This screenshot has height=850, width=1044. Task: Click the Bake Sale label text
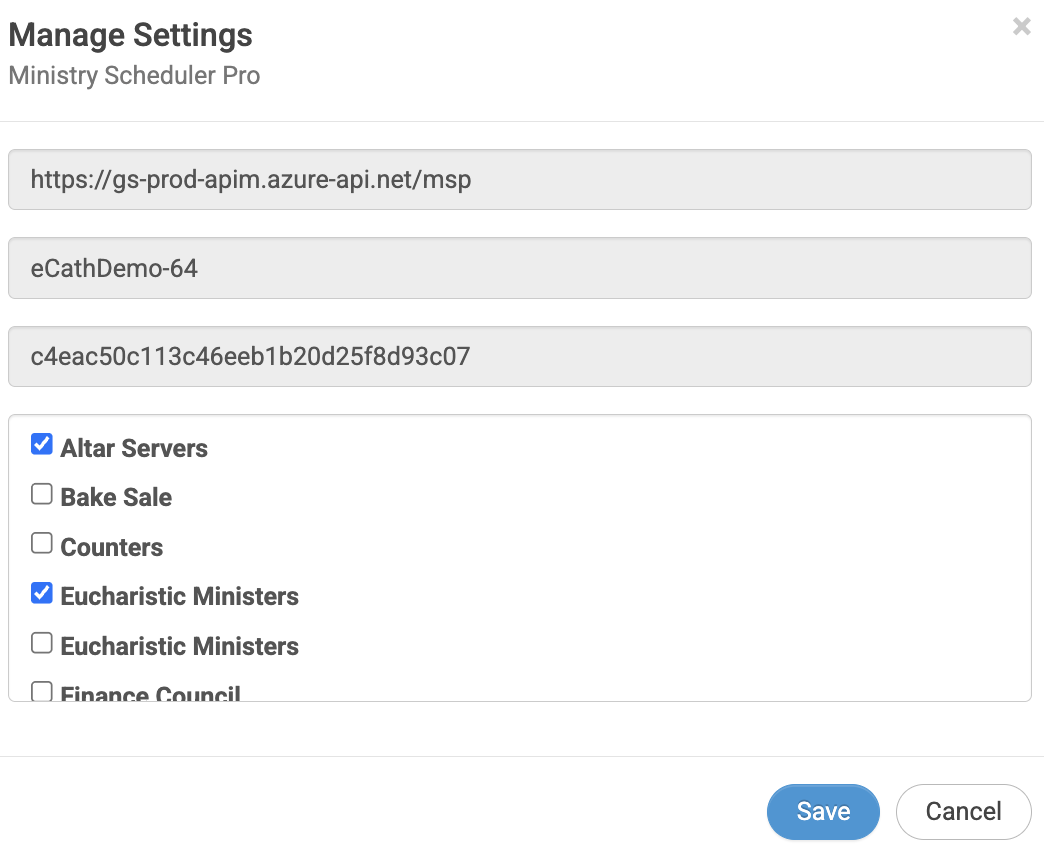tap(116, 498)
